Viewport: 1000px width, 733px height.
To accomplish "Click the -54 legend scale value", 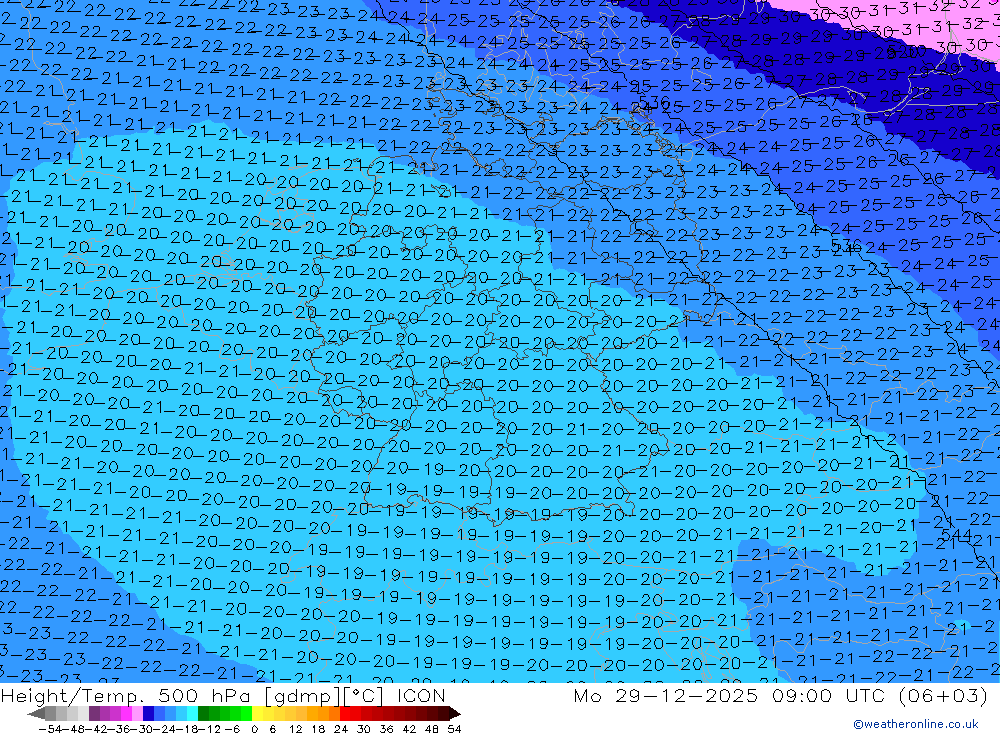I will coord(50,729).
